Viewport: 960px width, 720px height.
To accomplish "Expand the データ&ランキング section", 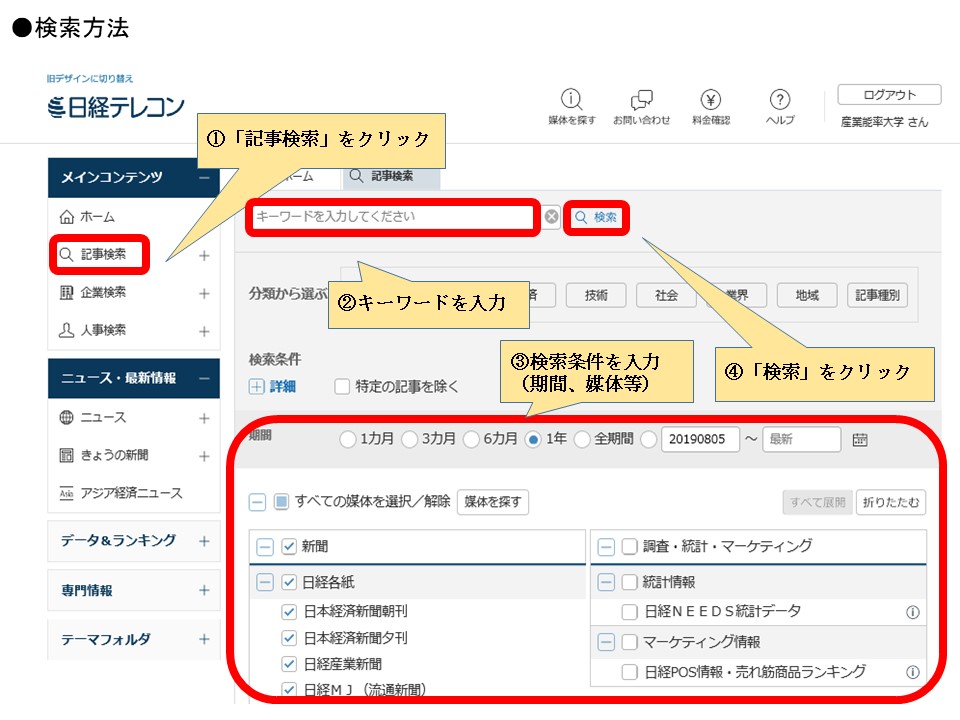I will click(204, 541).
